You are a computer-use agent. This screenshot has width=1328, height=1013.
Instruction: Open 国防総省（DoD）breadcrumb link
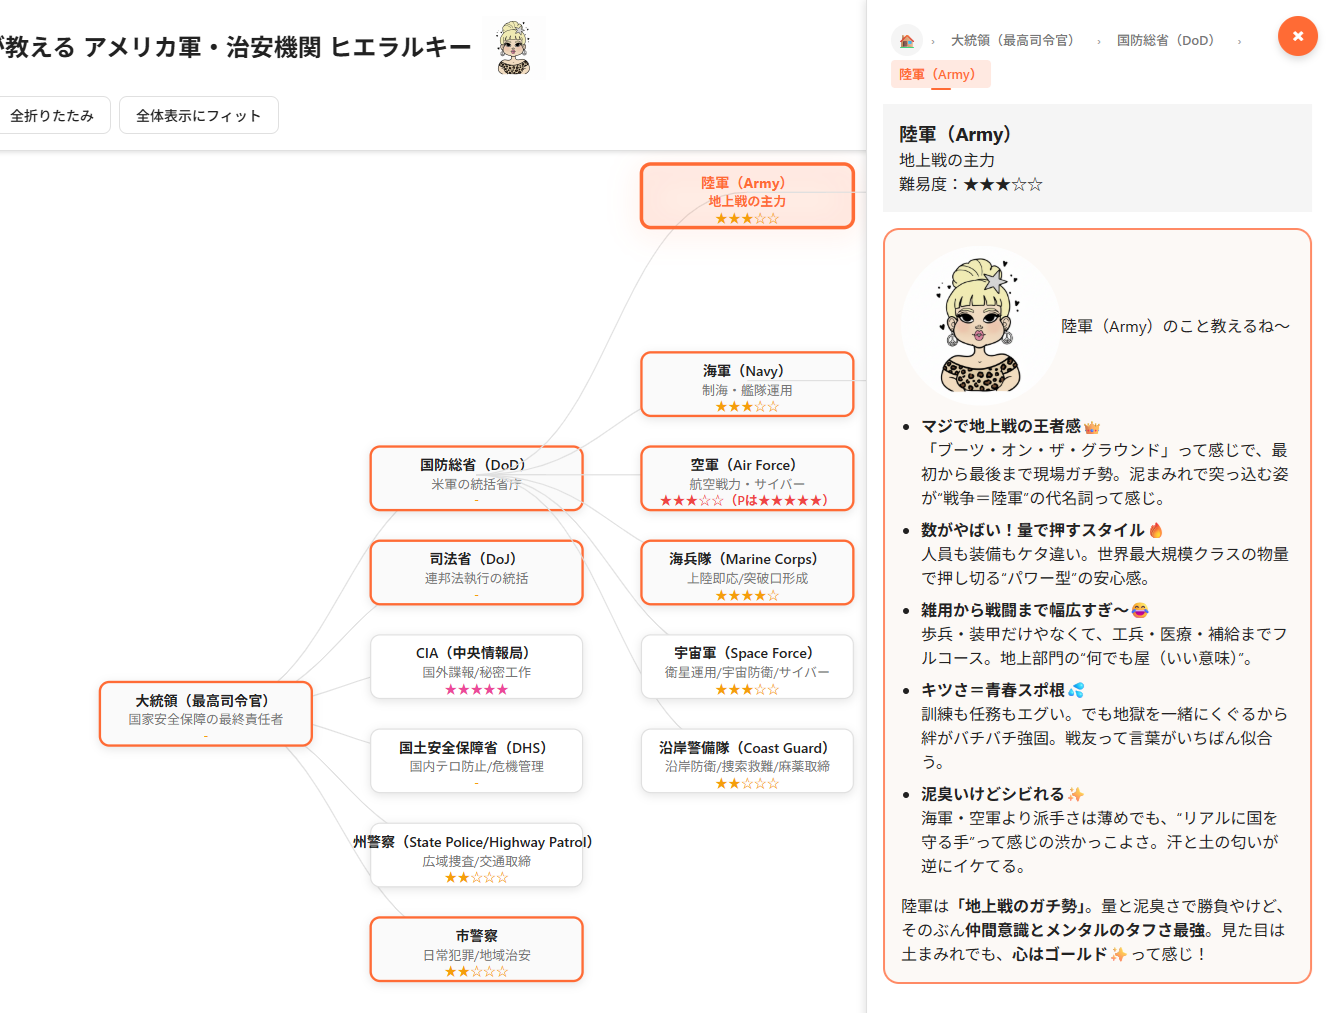(1165, 41)
